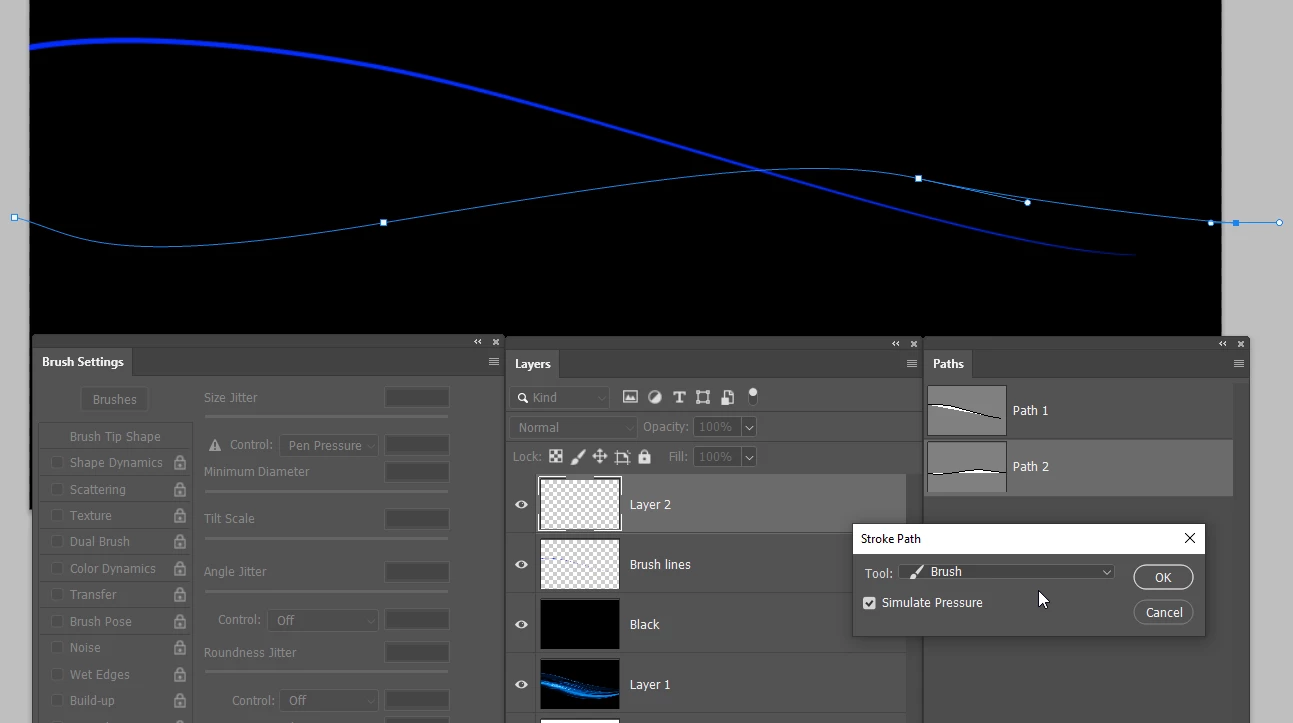1293x723 pixels.
Task: Open Roundness Jitter control dropdown
Action: (328, 700)
